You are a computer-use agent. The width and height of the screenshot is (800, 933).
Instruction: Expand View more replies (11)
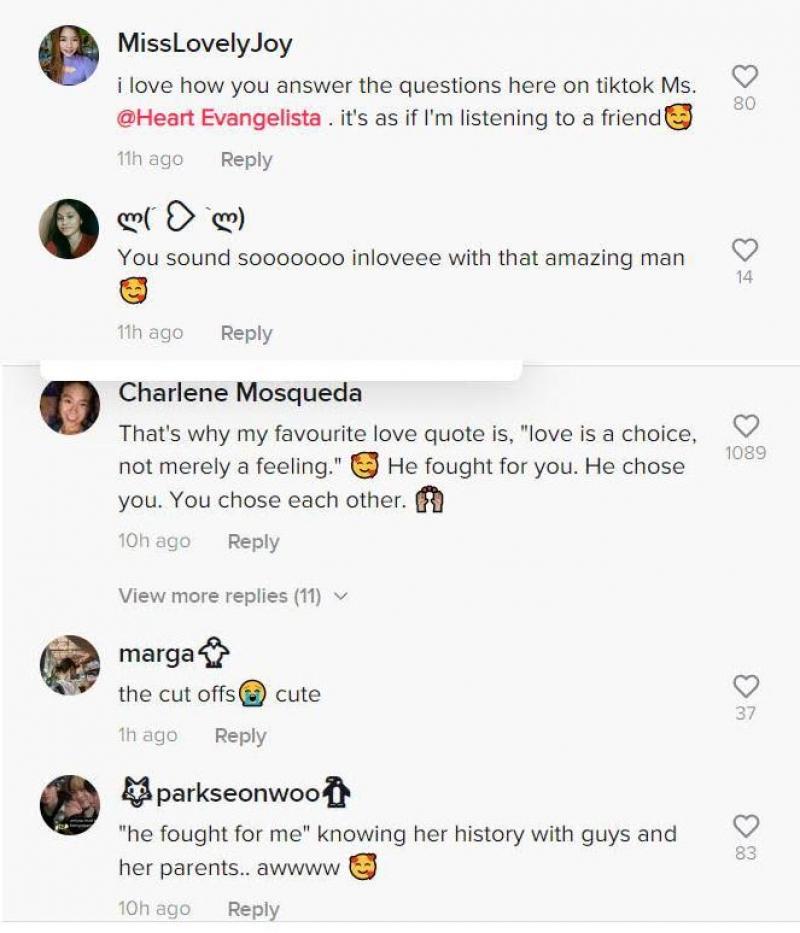pos(220,596)
